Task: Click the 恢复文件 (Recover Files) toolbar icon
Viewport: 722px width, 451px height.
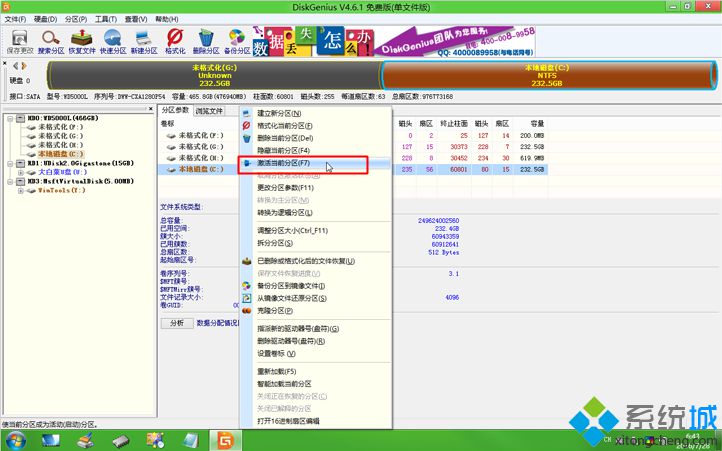Action: (82, 42)
